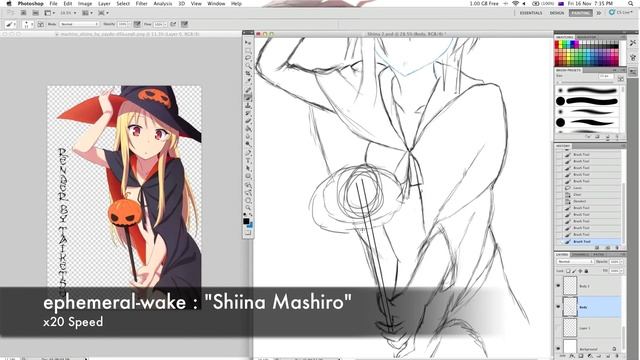The height and width of the screenshot is (360, 640).
Task: Enable airbrush mode icon next to Flow
Action: point(173,24)
